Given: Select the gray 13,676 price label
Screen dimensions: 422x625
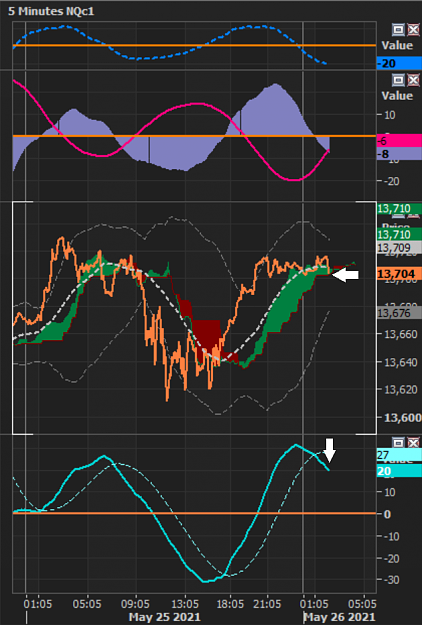Looking at the screenshot, I should click(399, 312).
